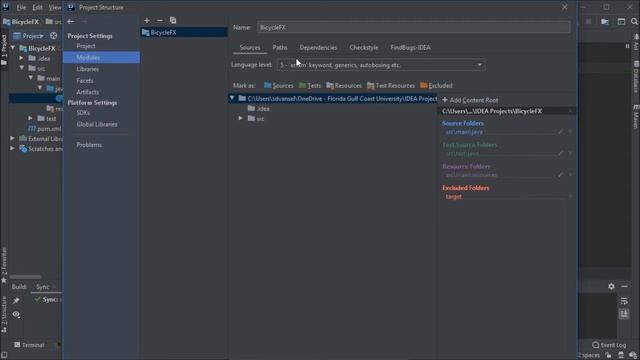Edit the test source folder properties pencil
The height and width of the screenshot is (360, 640).
(560, 153)
